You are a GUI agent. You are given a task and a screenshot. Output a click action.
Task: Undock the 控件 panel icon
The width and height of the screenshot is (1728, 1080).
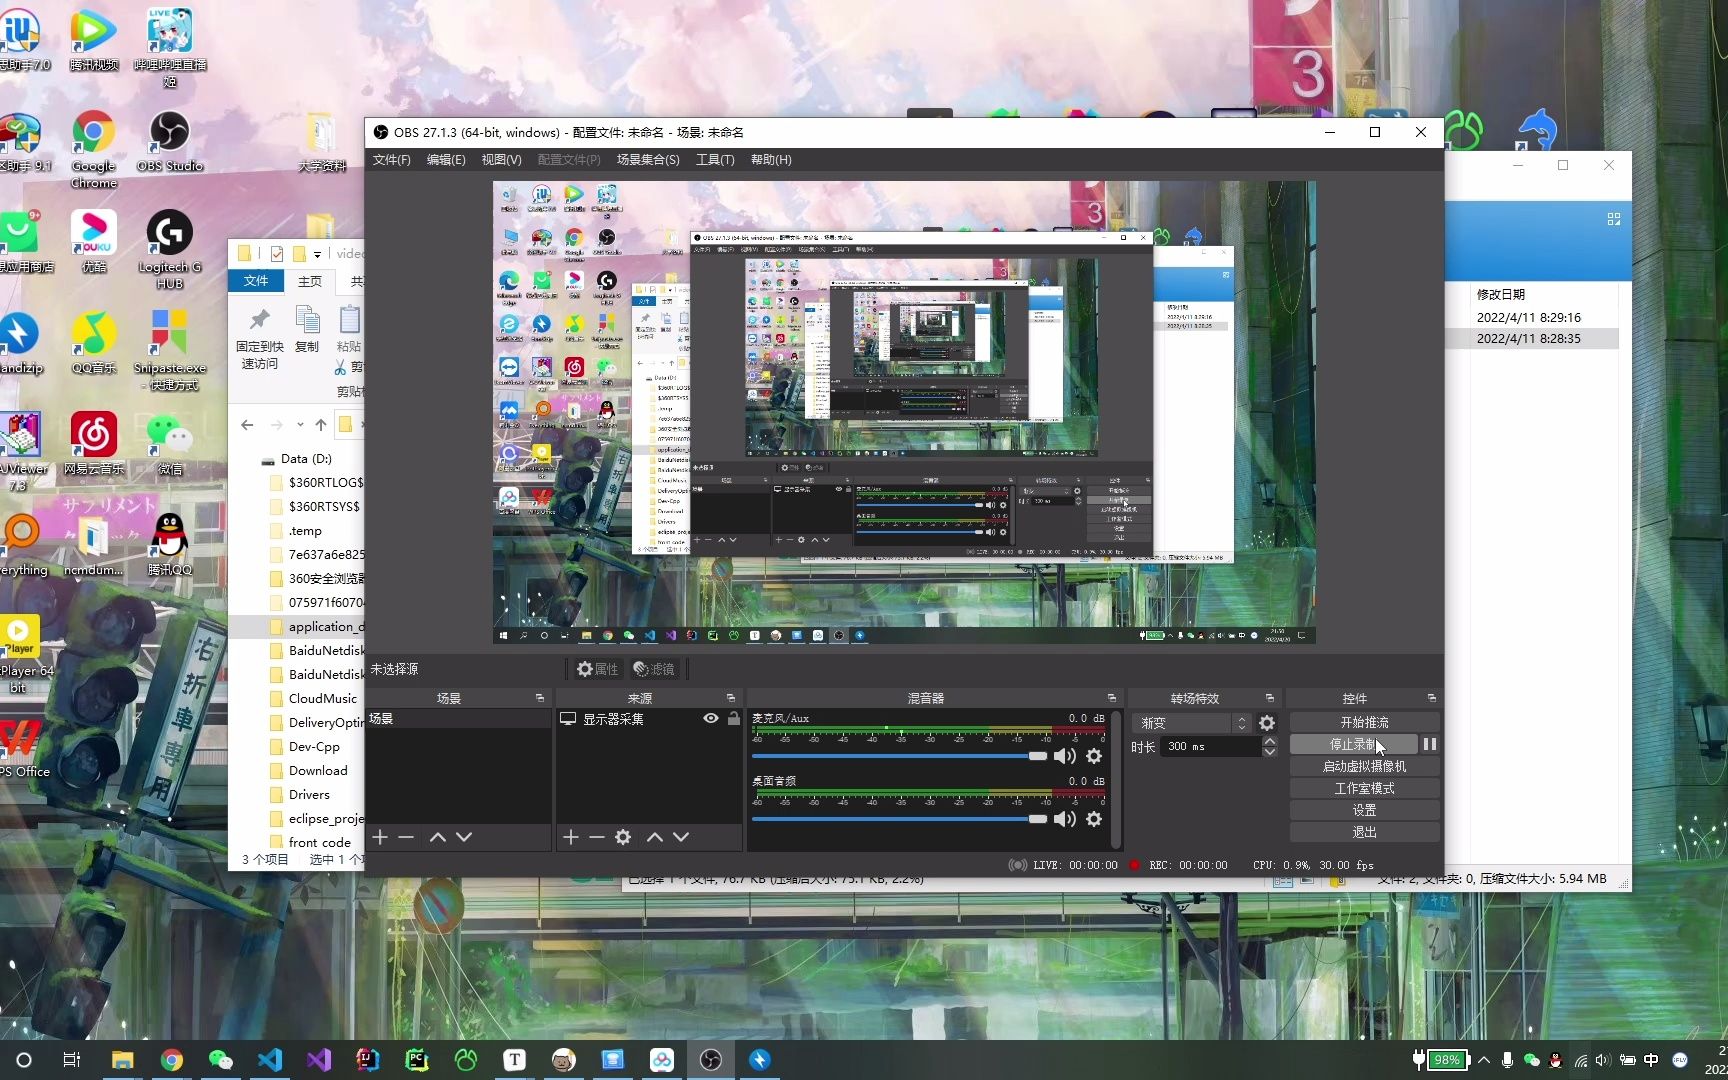(x=1432, y=698)
